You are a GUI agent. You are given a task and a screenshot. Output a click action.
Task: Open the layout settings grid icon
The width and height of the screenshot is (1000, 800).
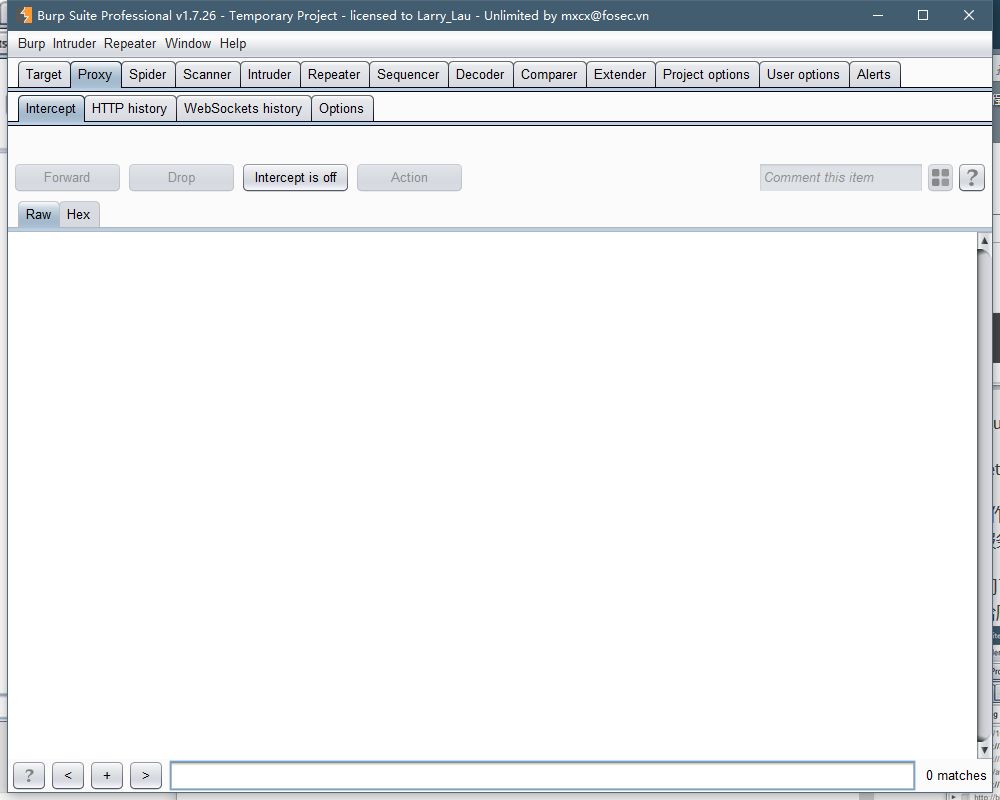(x=940, y=177)
